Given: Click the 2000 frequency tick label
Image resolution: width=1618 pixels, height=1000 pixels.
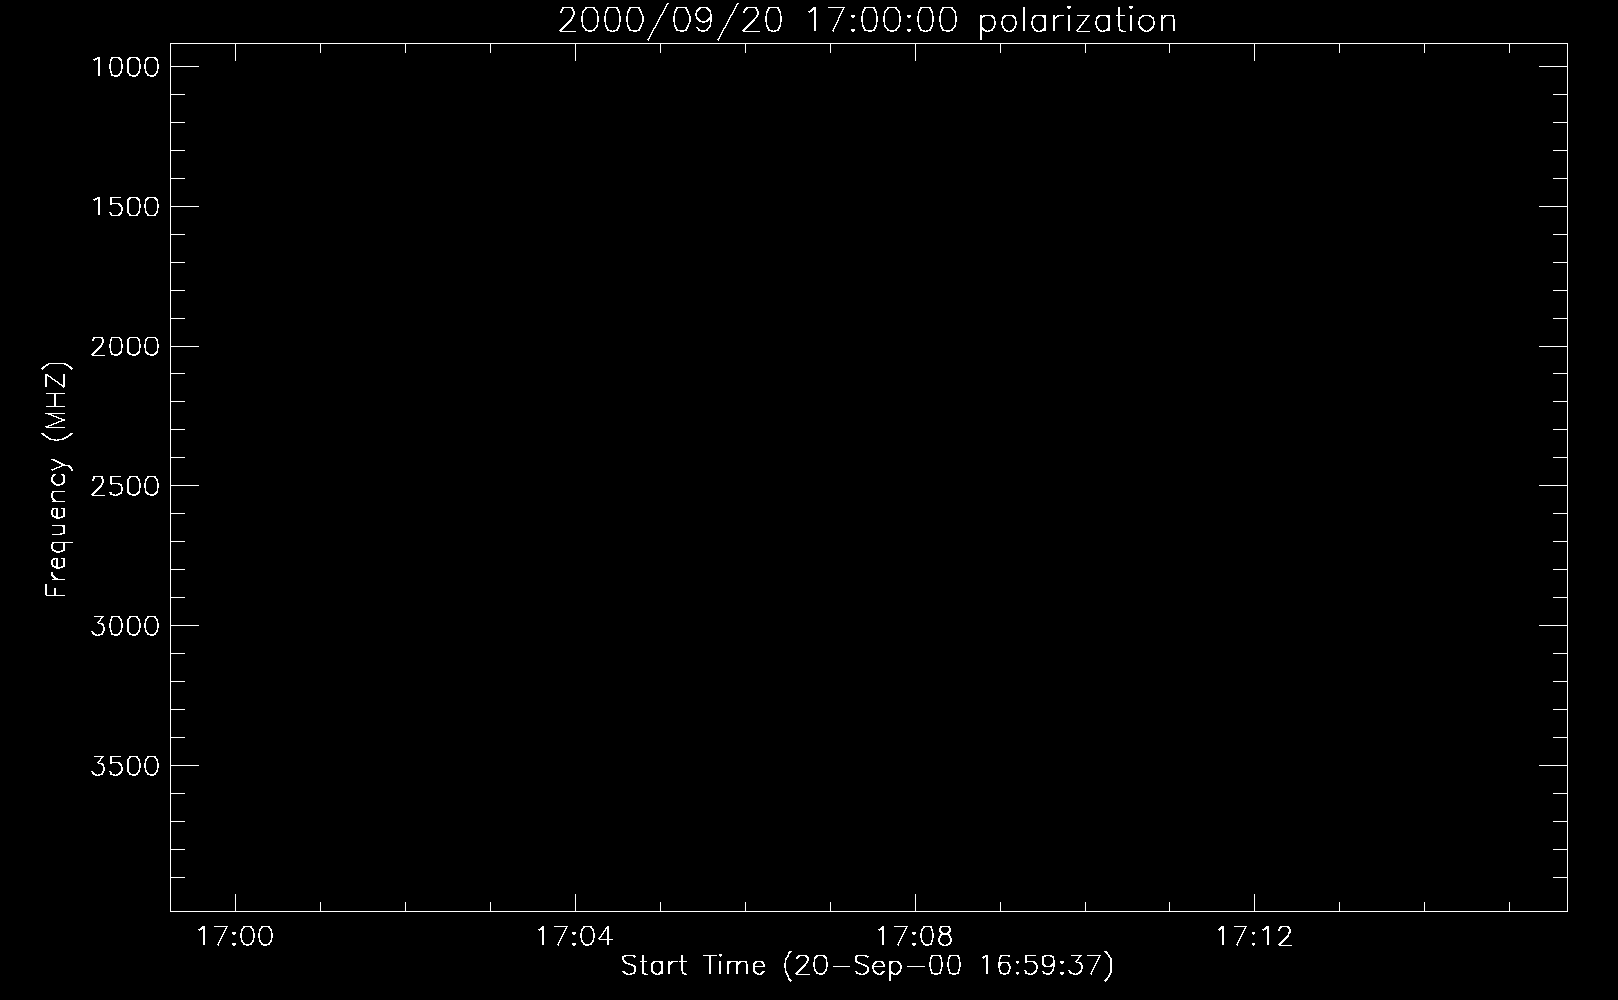Looking at the screenshot, I should pos(124,347).
